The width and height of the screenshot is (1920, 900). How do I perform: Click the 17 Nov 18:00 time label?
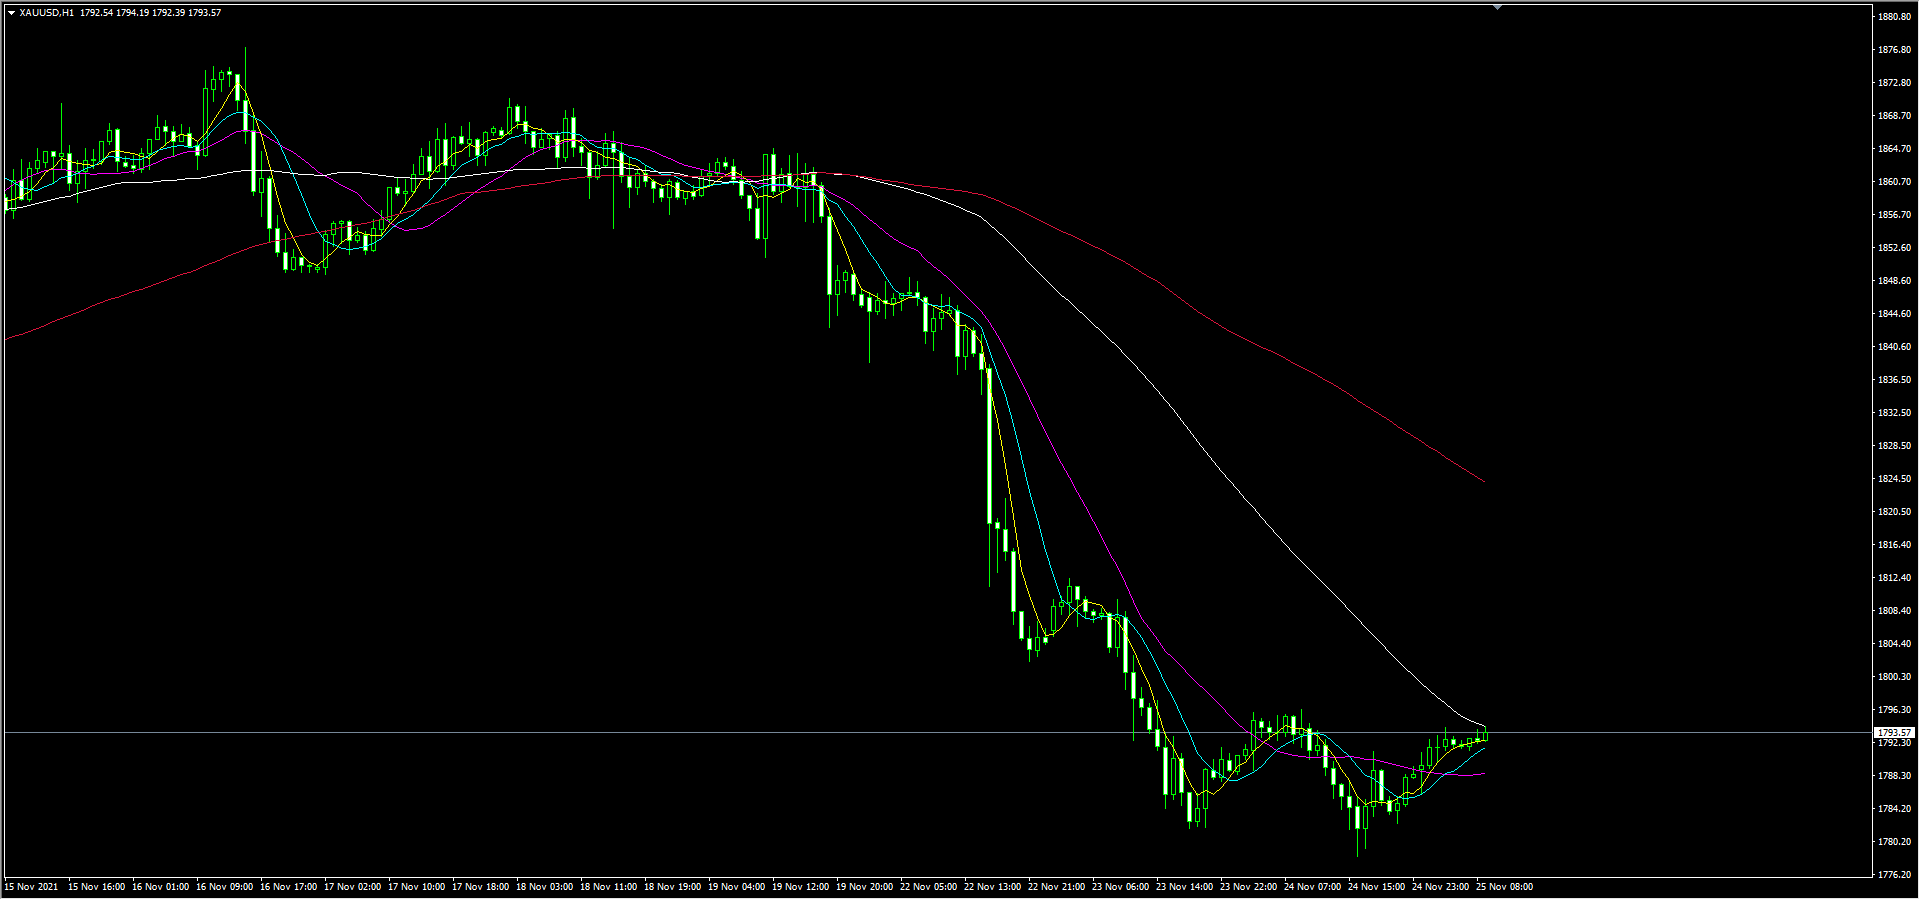pos(480,887)
